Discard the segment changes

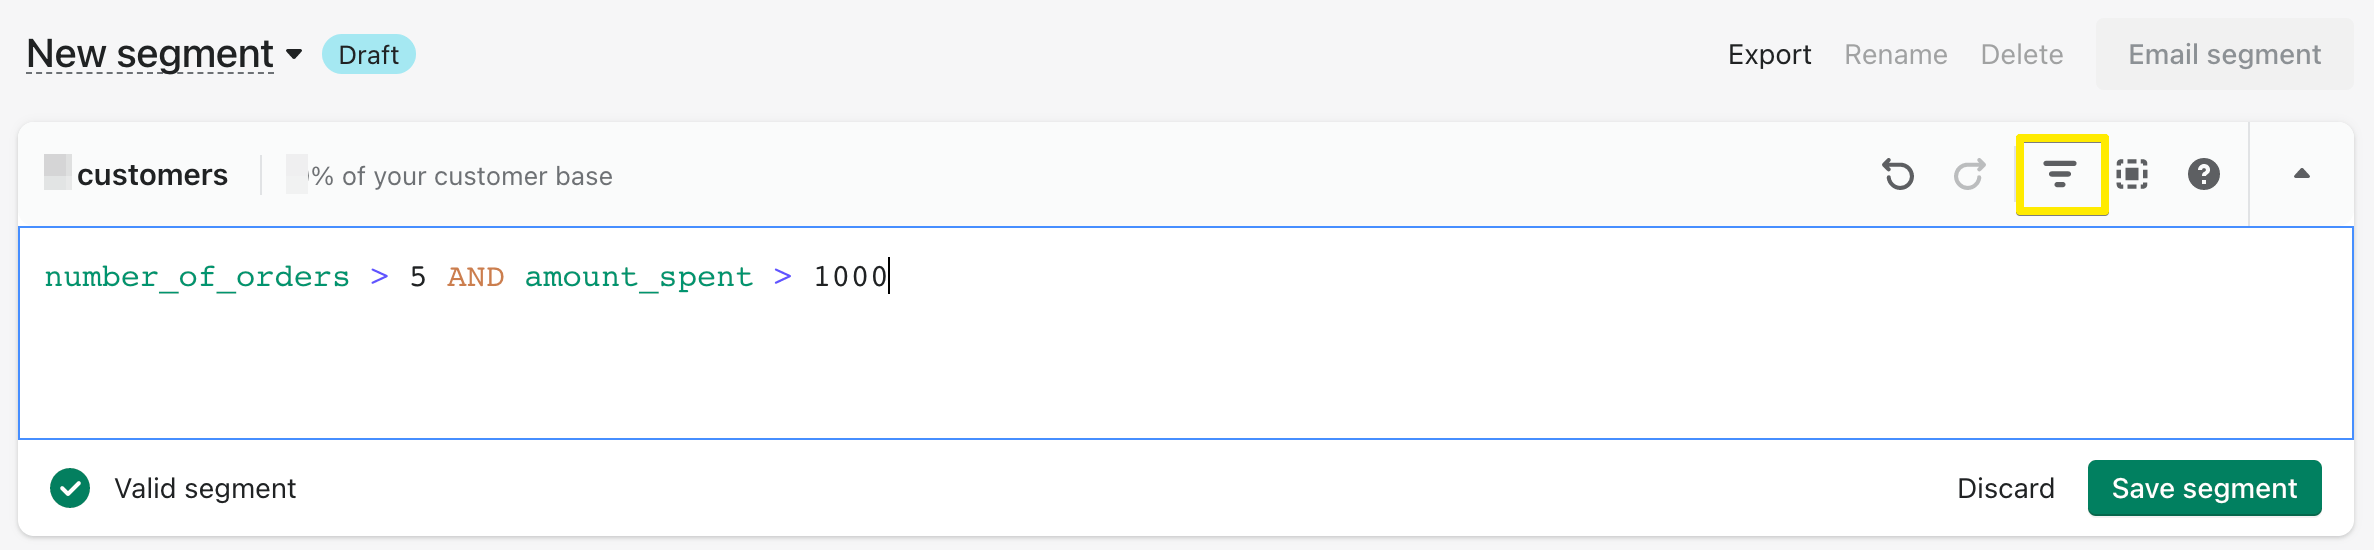pos(2005,488)
